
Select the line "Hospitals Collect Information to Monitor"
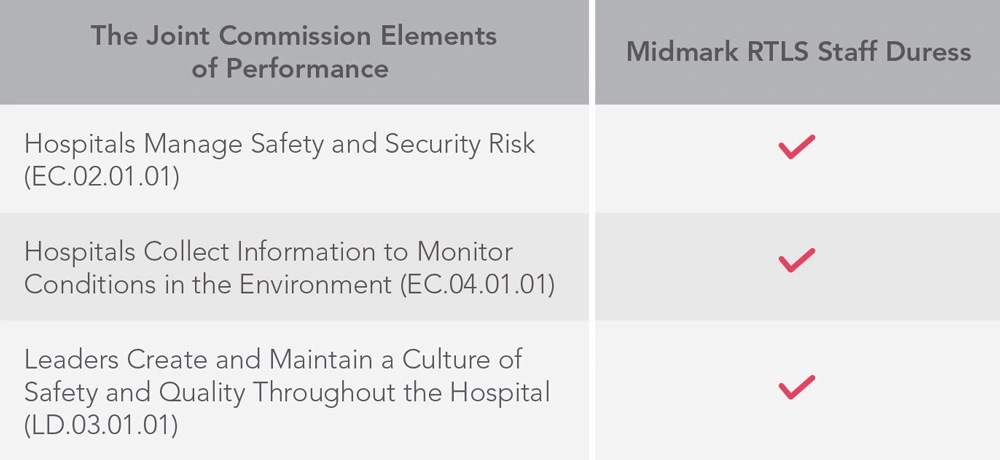(x=268, y=251)
